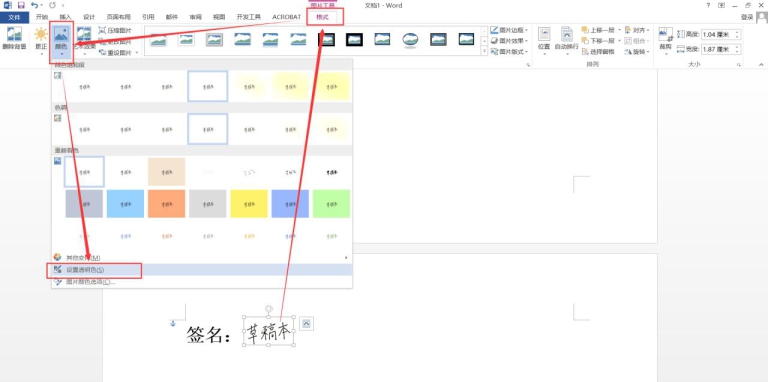
Task: Choose the orange recolor swatch thumbnail
Action: click(167, 204)
